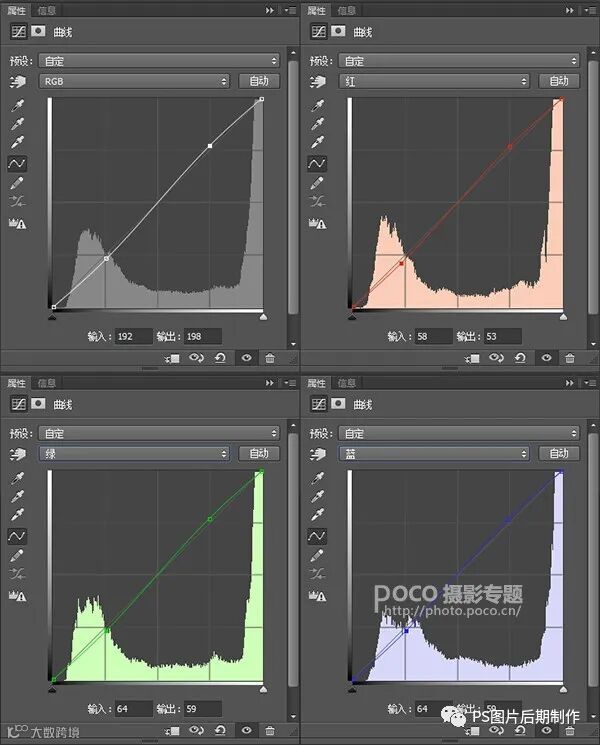Click on-image adjustment hand in Blue panel
Viewport: 600px width, 745px height.
coord(317,454)
